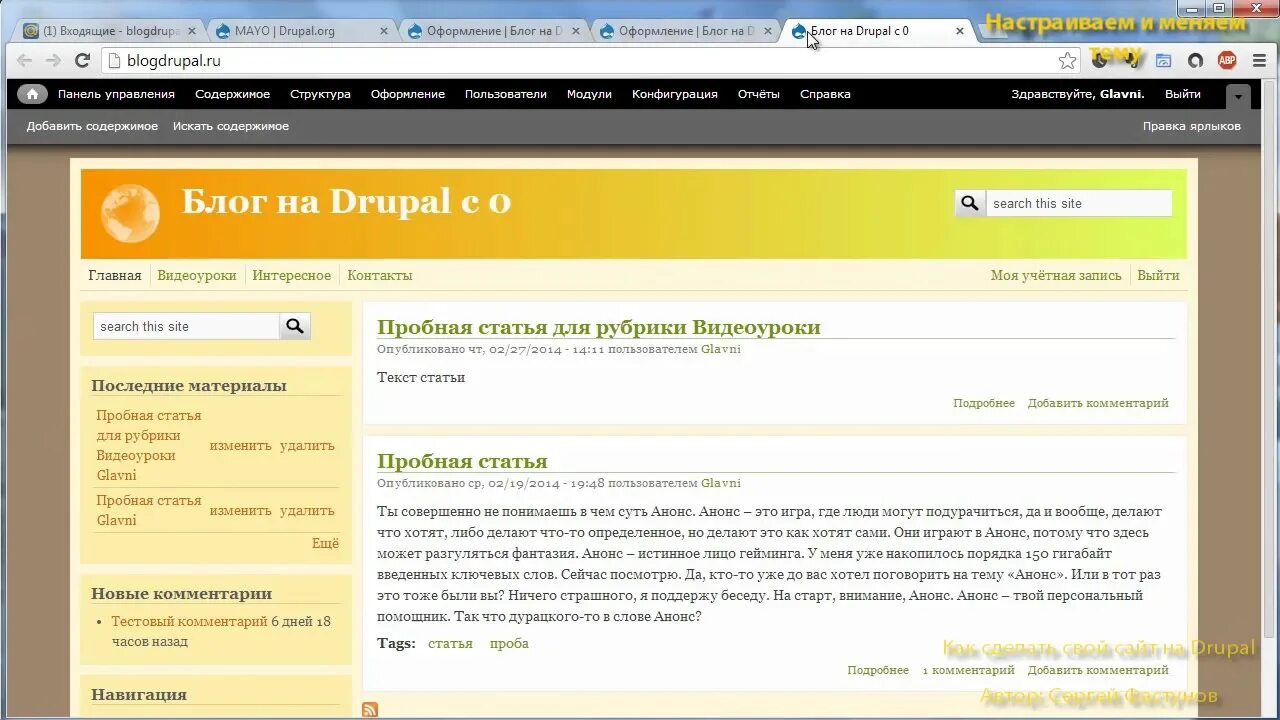Screen dimensions: 1280x720
Task: Click author Glavni on first article
Action: (721, 349)
